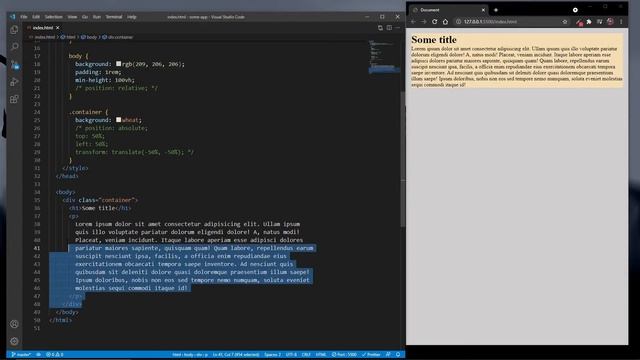Close the index.html editor tab
Image resolution: width=640 pixels, height=360 pixels.
(x=58, y=28)
